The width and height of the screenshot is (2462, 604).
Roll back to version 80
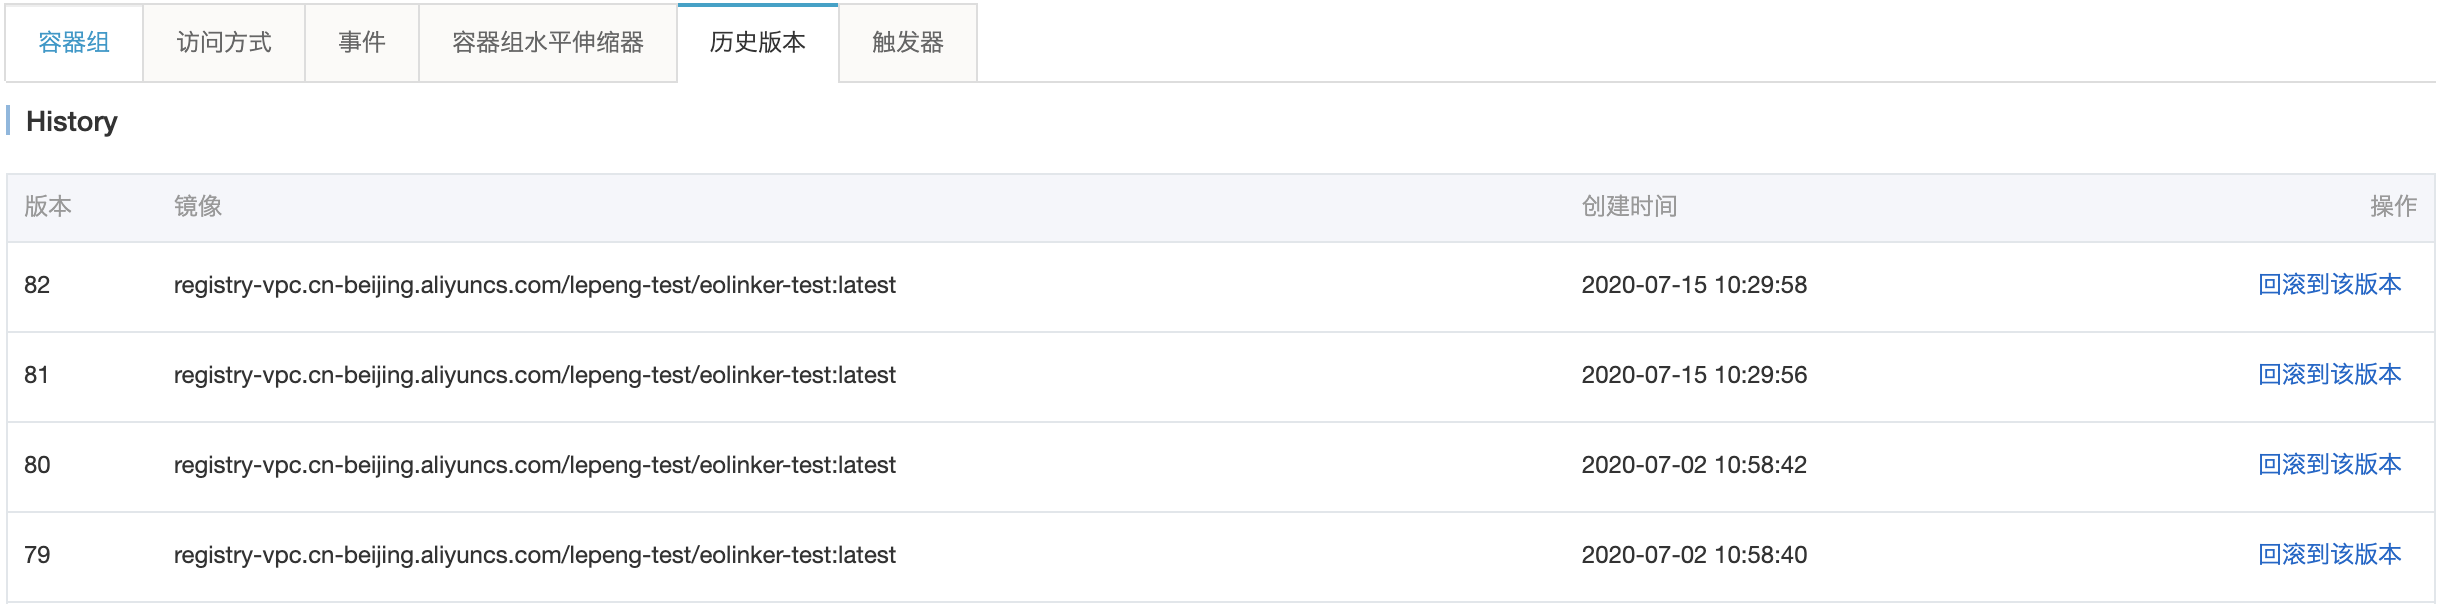[2329, 465]
